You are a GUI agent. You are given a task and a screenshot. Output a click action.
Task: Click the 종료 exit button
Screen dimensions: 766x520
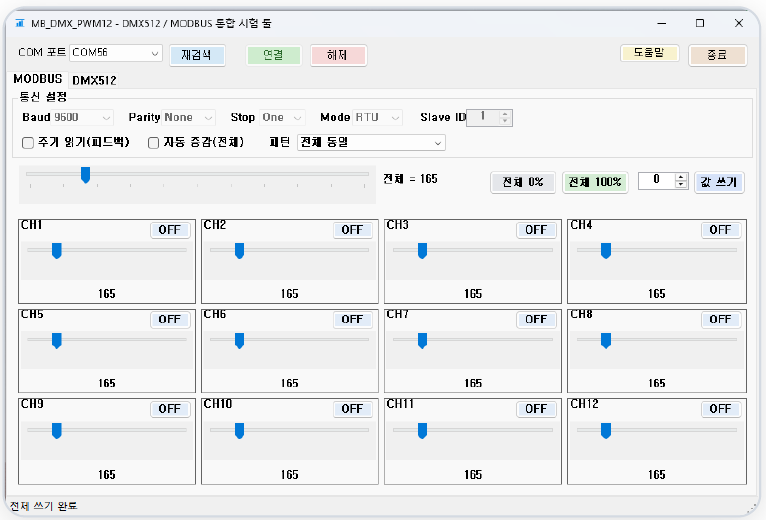click(718, 55)
